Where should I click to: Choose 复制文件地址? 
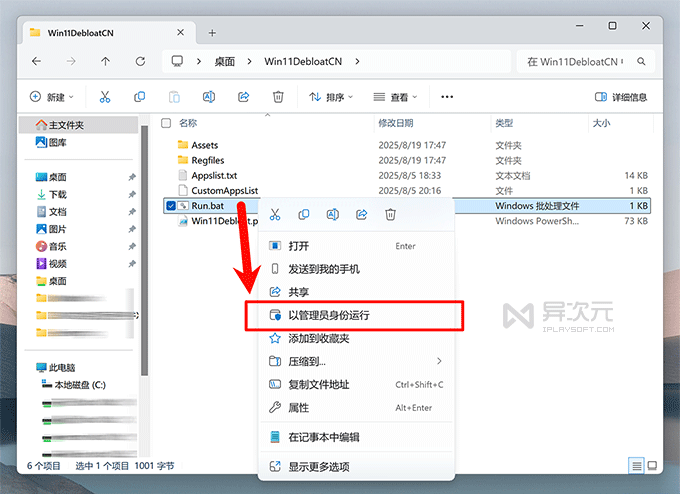(x=356, y=384)
